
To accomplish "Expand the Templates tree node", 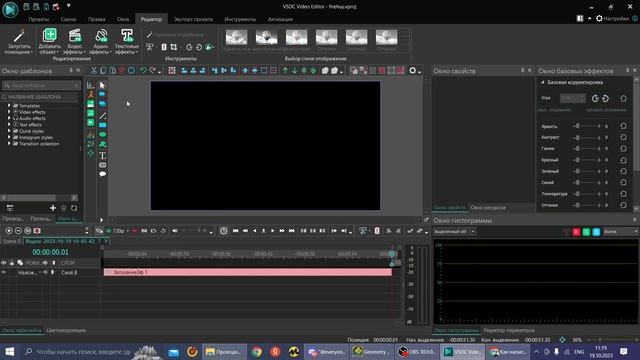I will pos(9,106).
